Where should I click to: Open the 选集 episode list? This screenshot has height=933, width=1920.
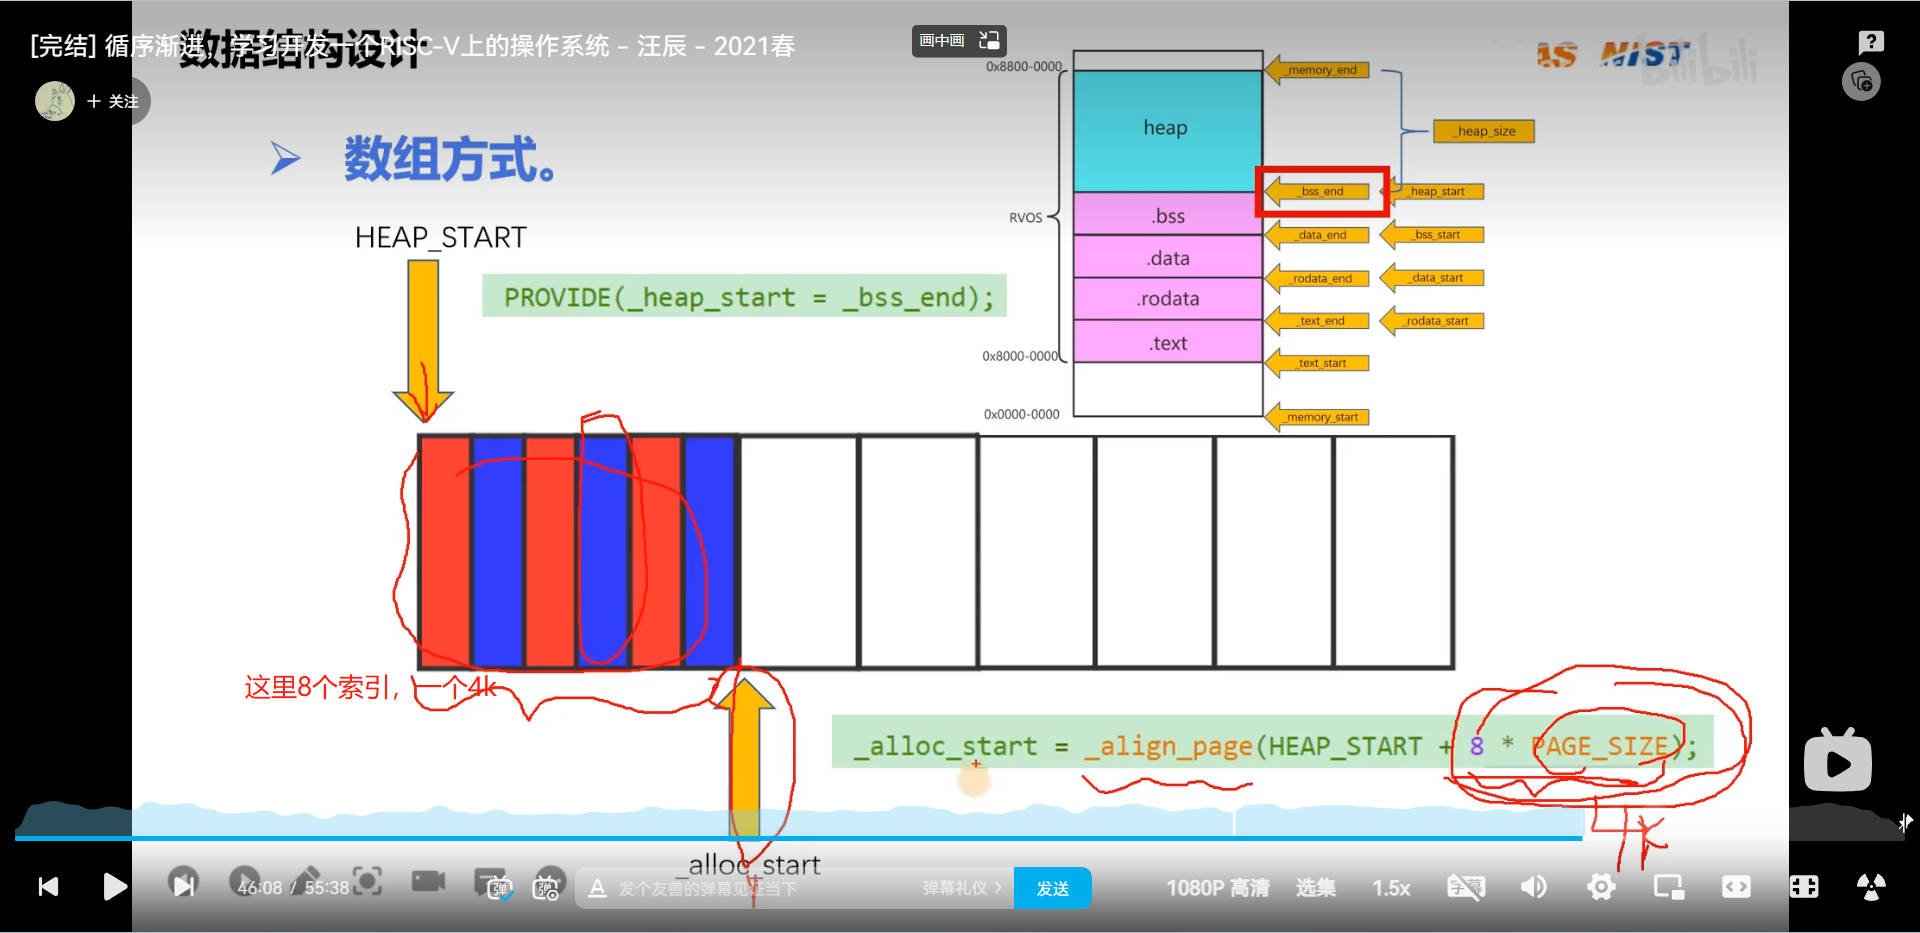click(1316, 888)
